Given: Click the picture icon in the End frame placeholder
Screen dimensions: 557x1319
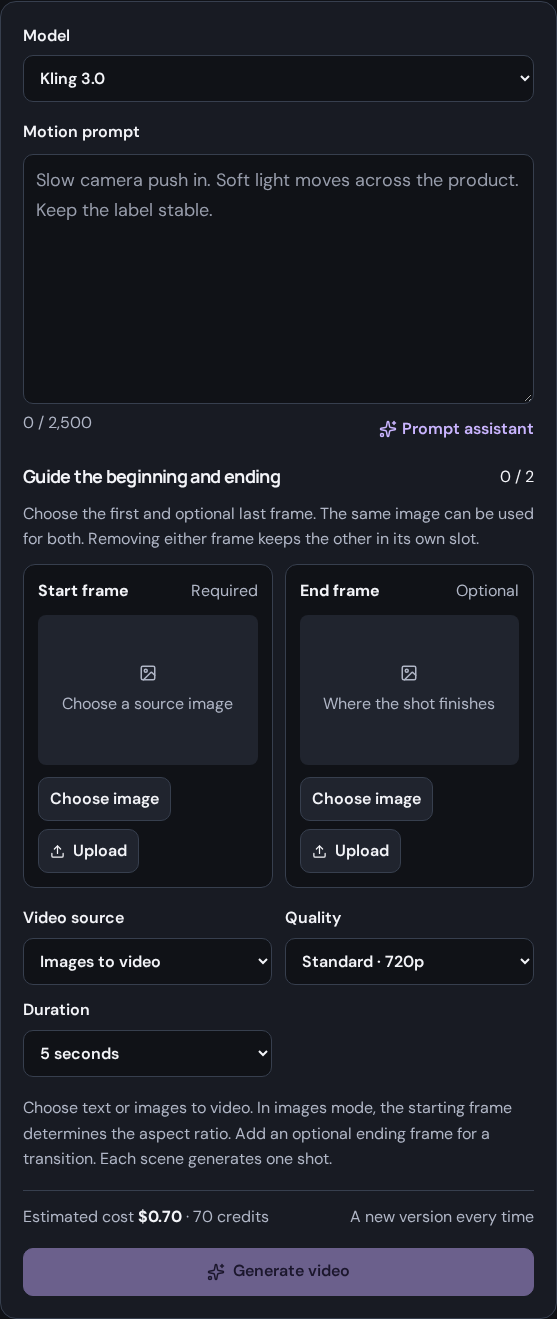Looking at the screenshot, I should click(x=409, y=673).
